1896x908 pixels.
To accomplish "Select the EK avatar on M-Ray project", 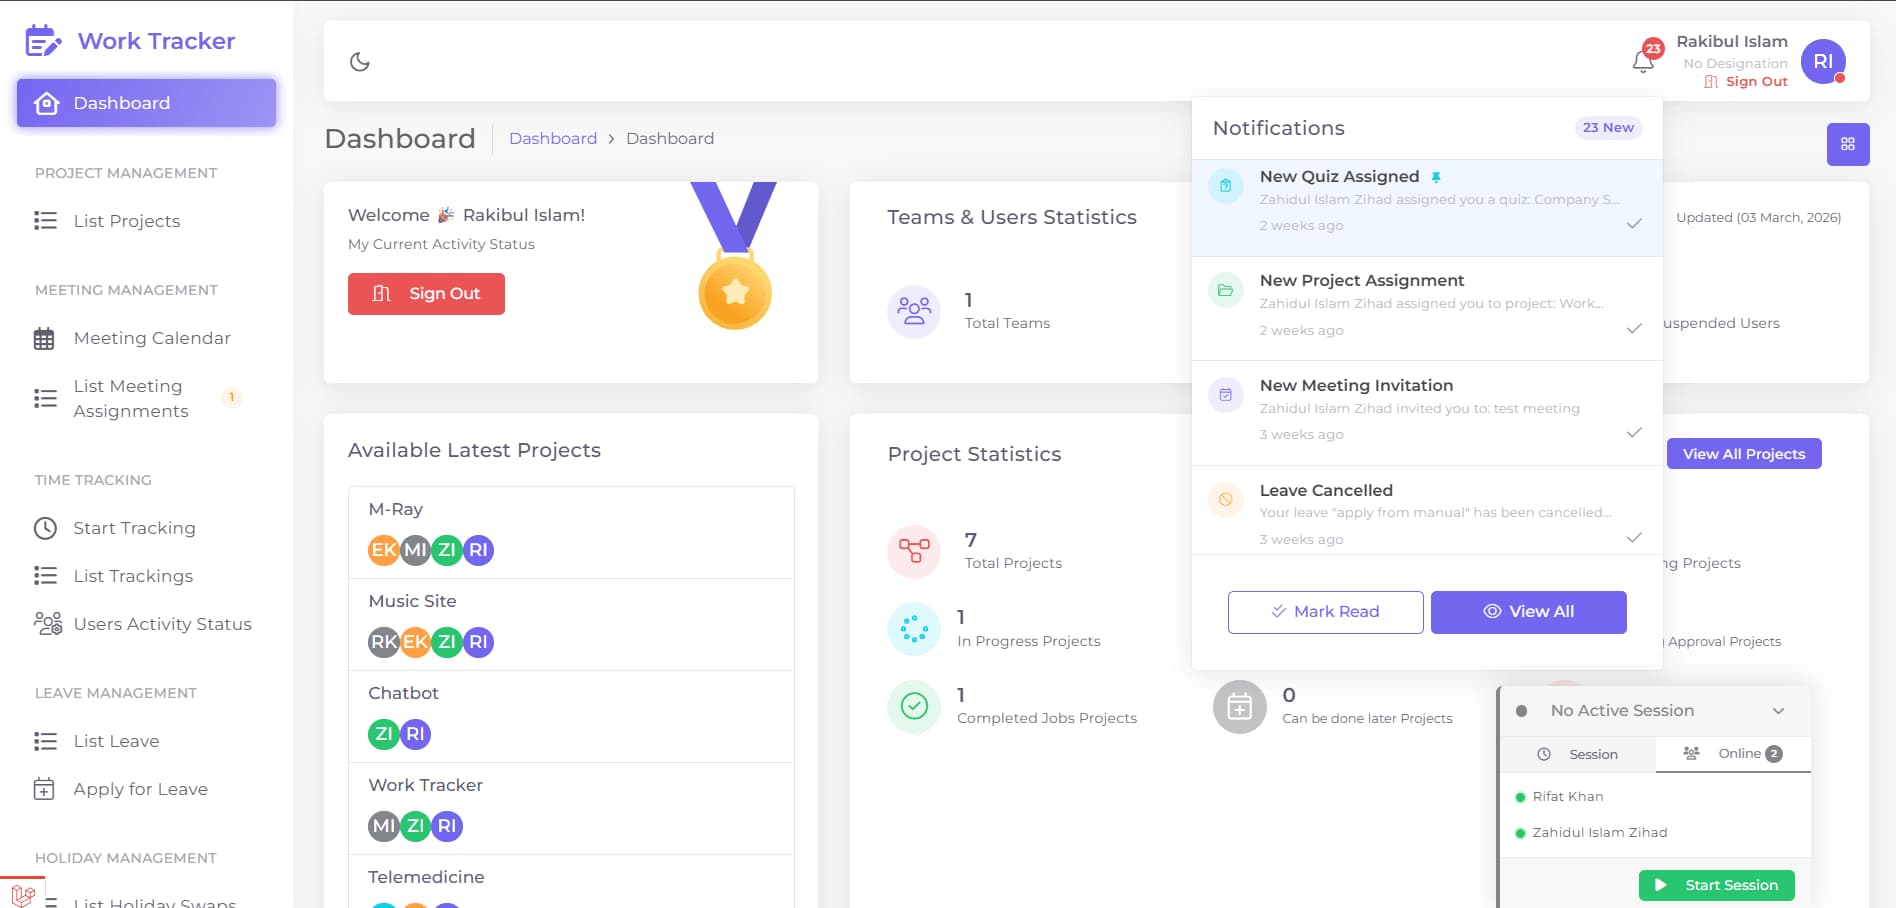I will 384,550.
